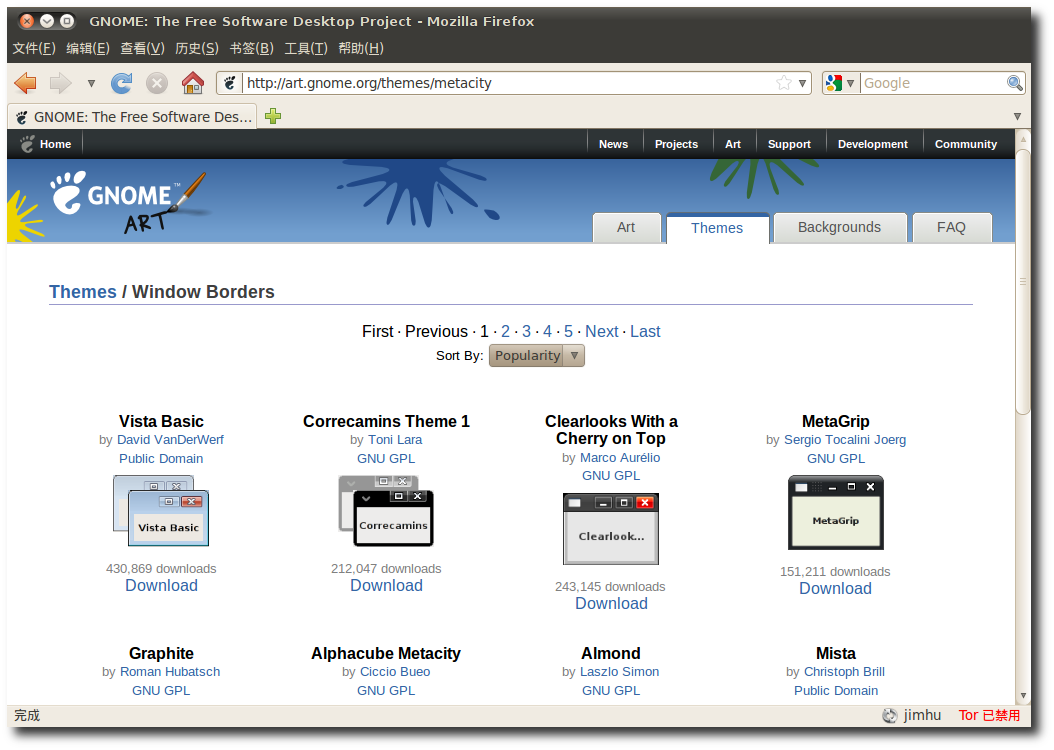Click the Correcamins theme preview thumbnail

tap(386, 511)
